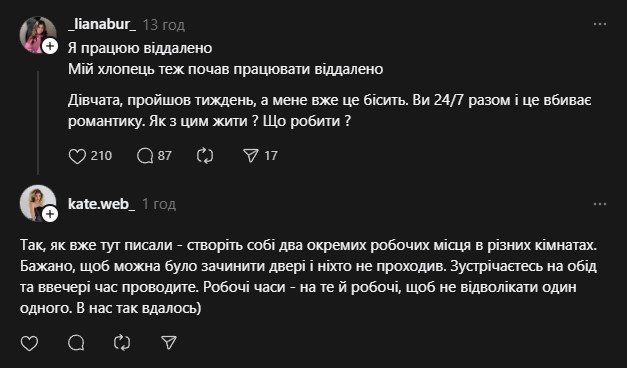This screenshot has height=368, width=627.
Task: Open the _lianabur_ profile via the username
Action: pos(102,25)
